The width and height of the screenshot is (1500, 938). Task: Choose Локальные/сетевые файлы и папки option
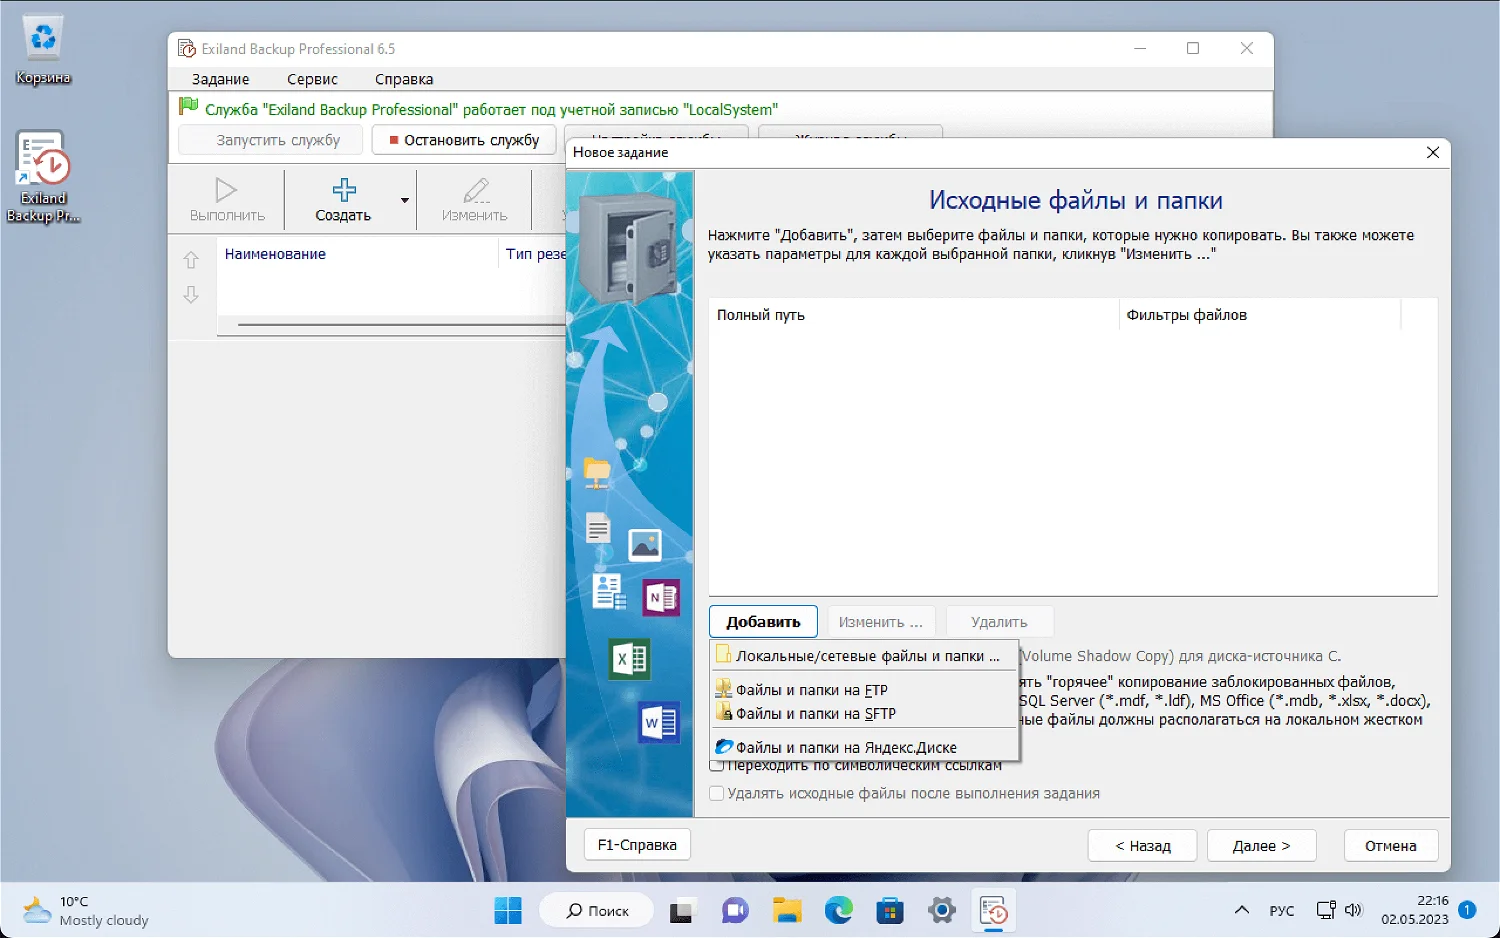[866, 656]
